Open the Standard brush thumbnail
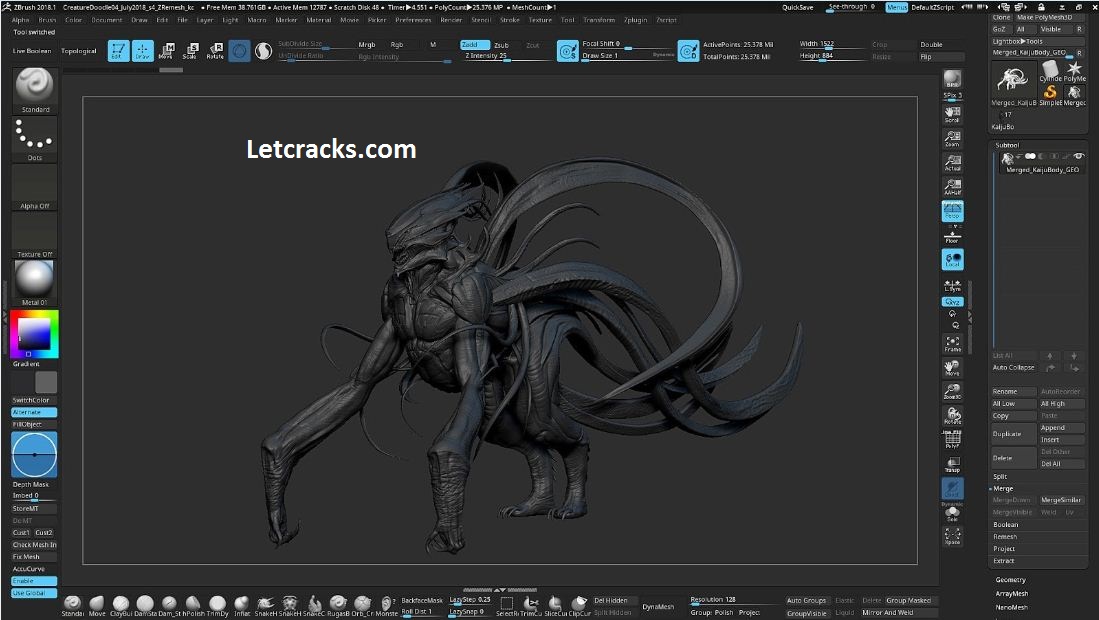The image size is (1099, 620). pyautogui.click(x=34, y=90)
